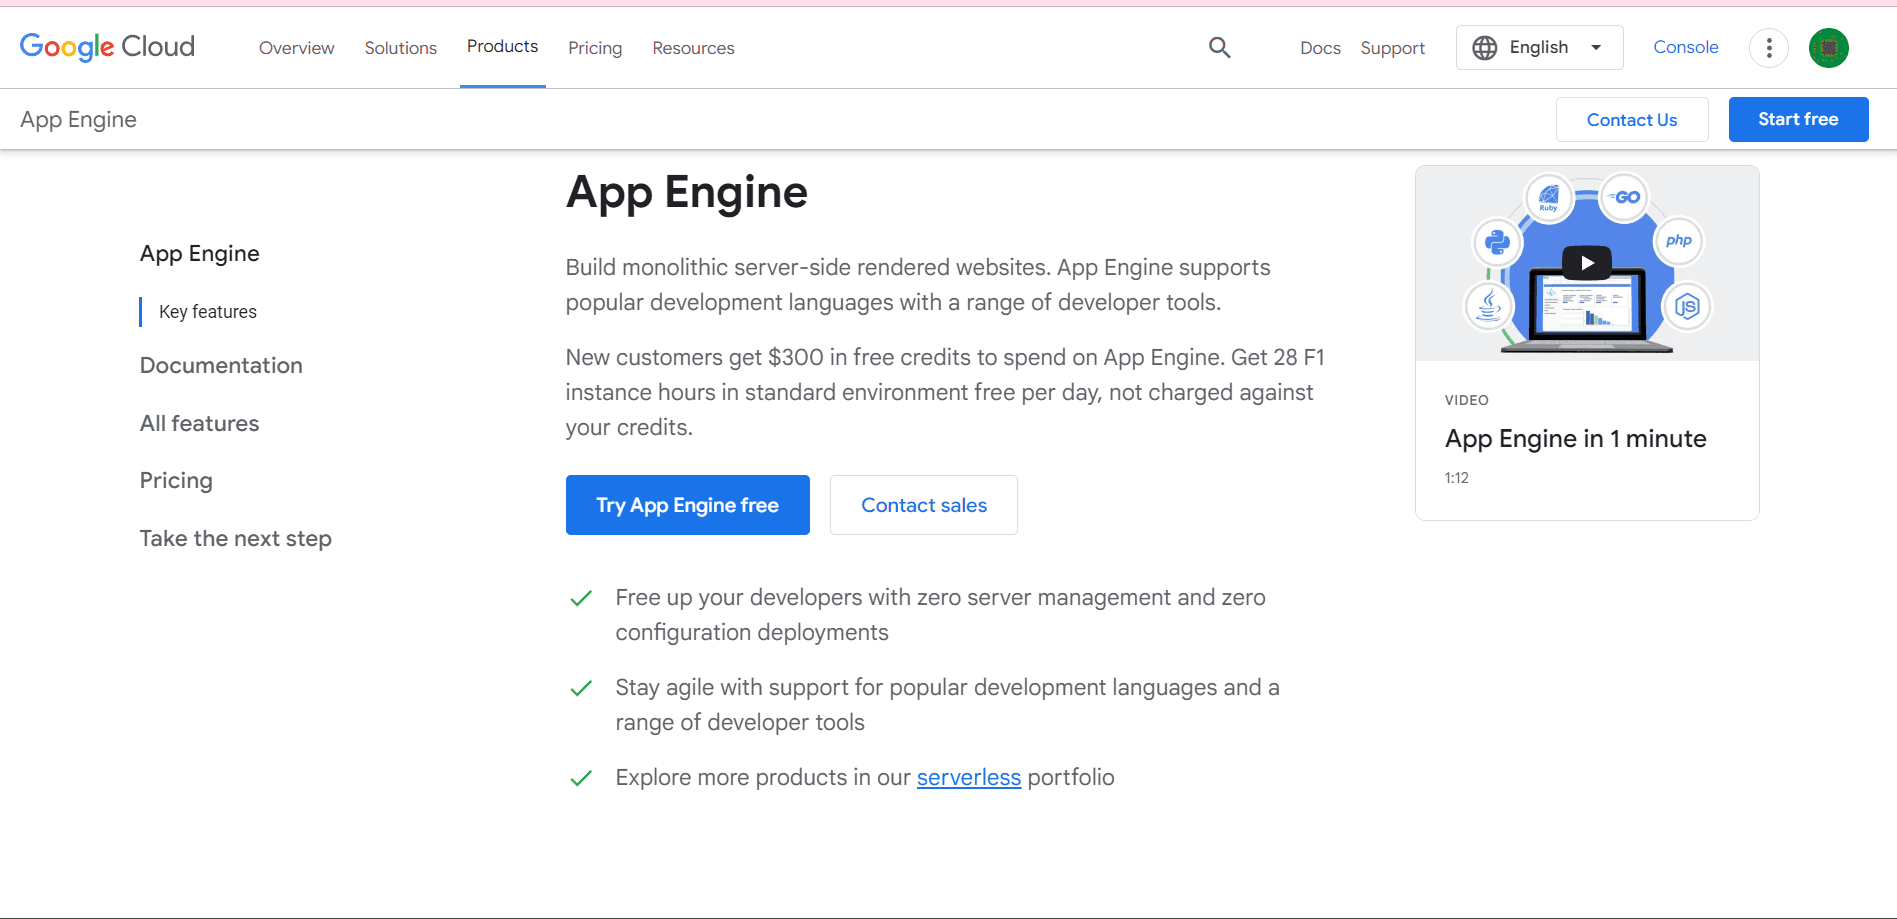Open the Resources nav item
1897x919 pixels.
[x=693, y=48]
